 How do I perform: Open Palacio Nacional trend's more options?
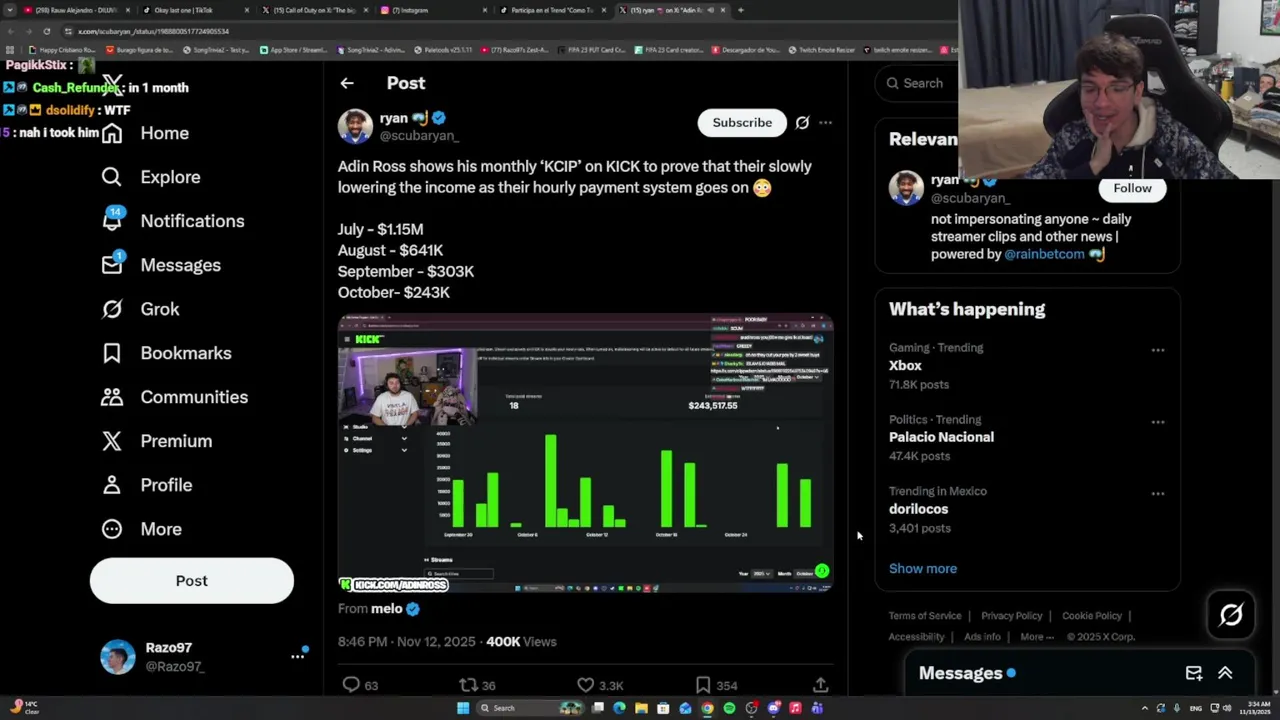click(1157, 422)
